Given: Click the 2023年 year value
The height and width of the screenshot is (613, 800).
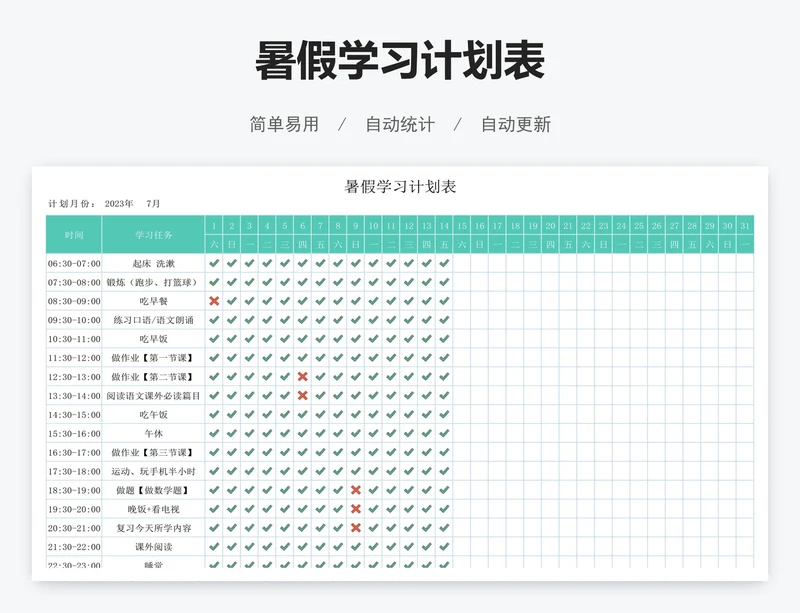Looking at the screenshot, I should point(119,204).
